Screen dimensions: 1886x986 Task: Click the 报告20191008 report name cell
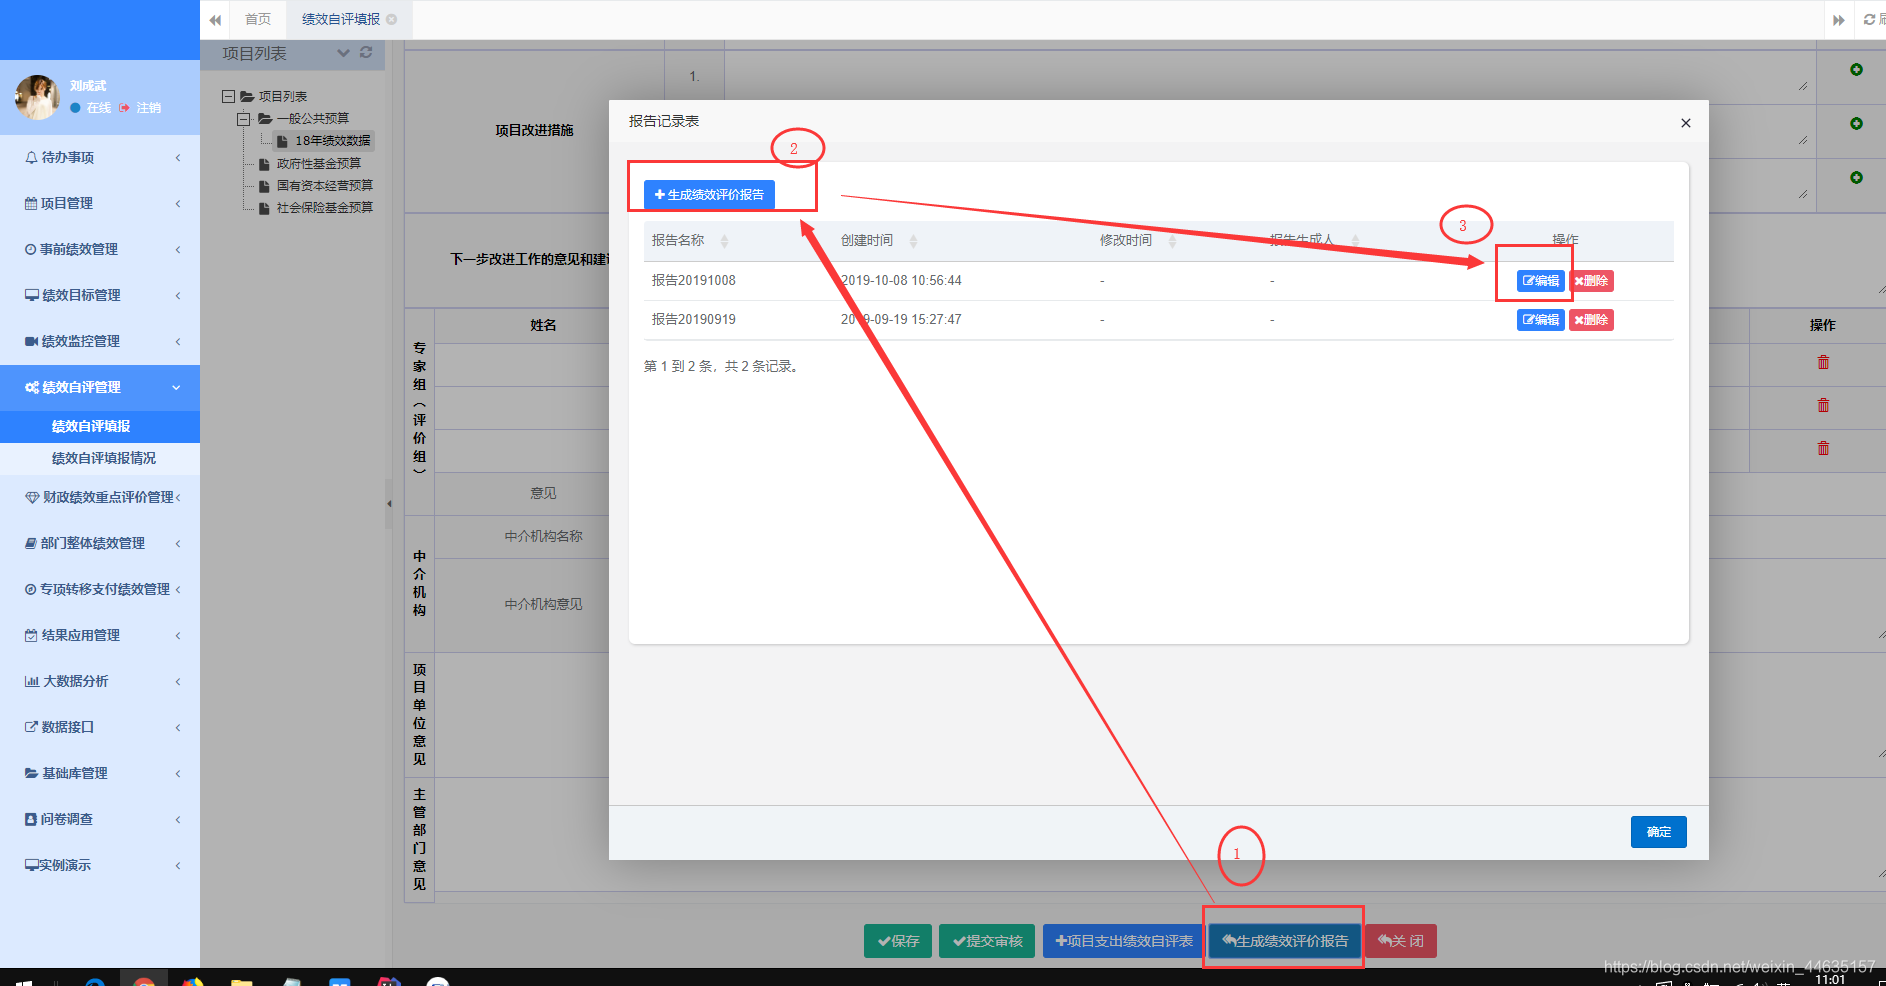click(693, 281)
